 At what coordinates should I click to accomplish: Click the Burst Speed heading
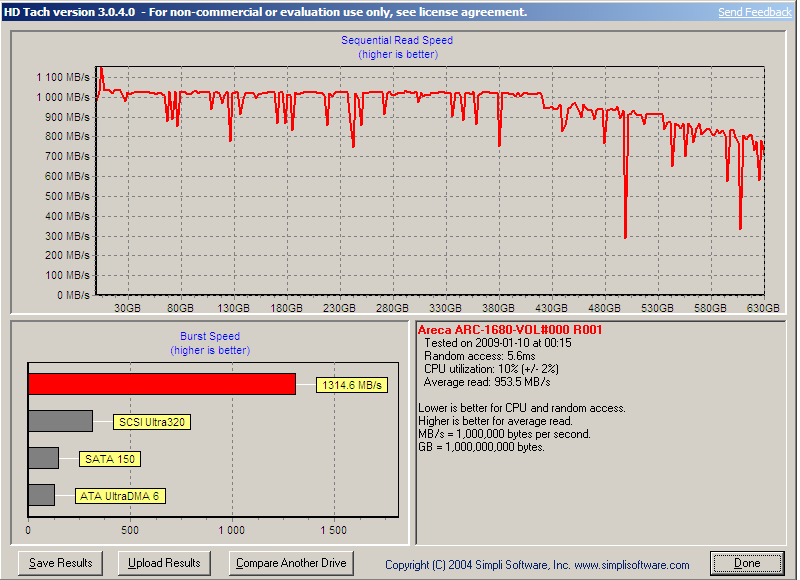click(x=210, y=336)
